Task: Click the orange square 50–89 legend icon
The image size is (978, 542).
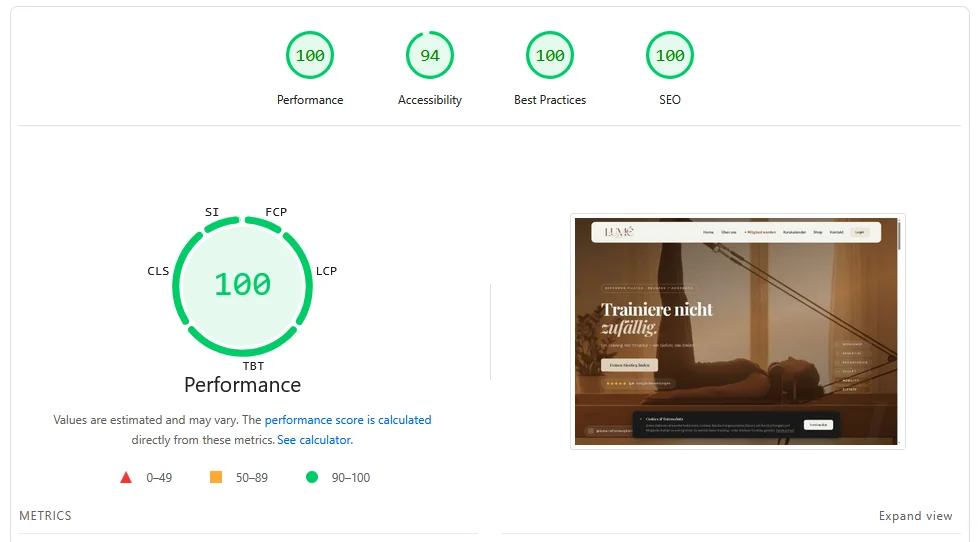Action: pyautogui.click(x=216, y=477)
